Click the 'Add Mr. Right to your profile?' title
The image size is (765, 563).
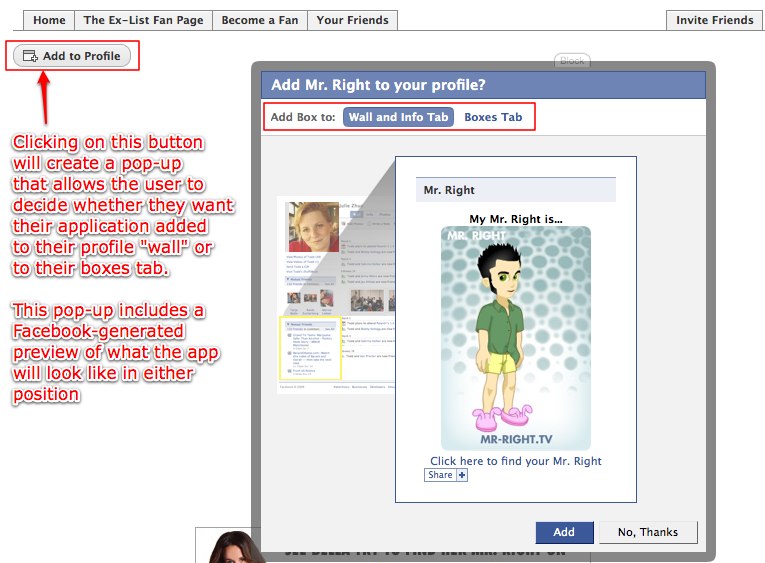[378, 85]
